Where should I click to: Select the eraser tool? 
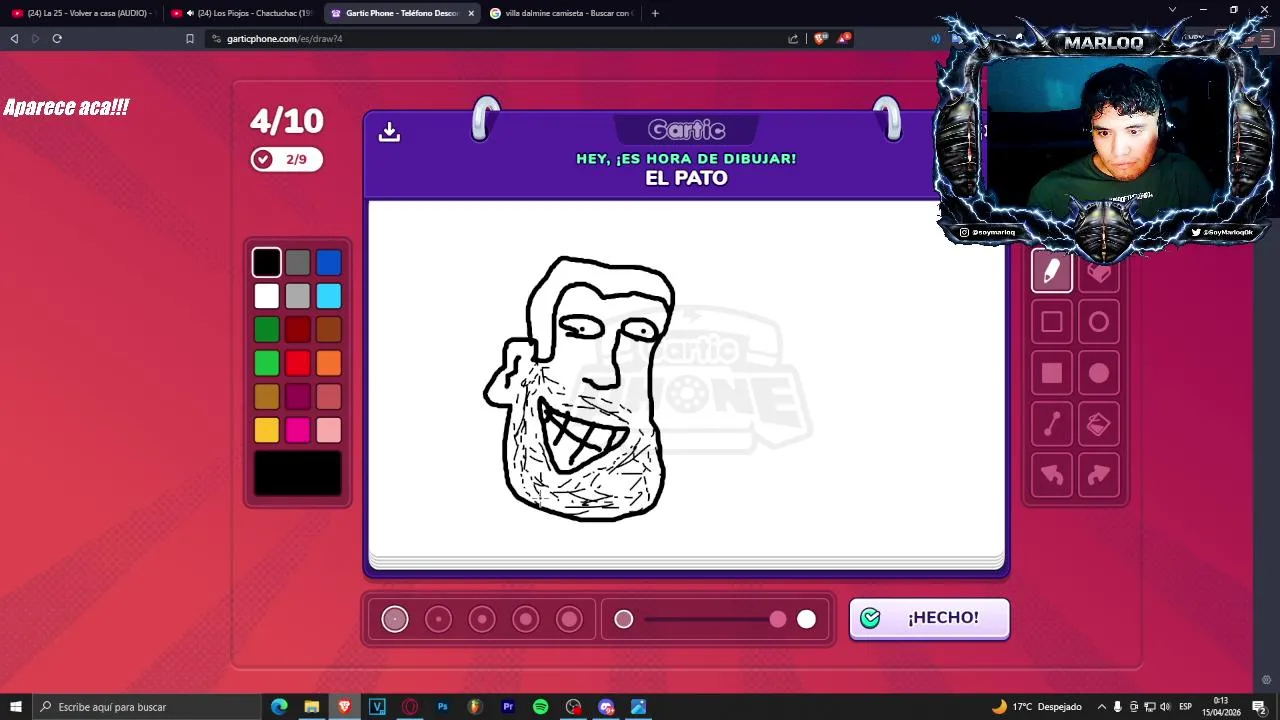coord(1099,271)
